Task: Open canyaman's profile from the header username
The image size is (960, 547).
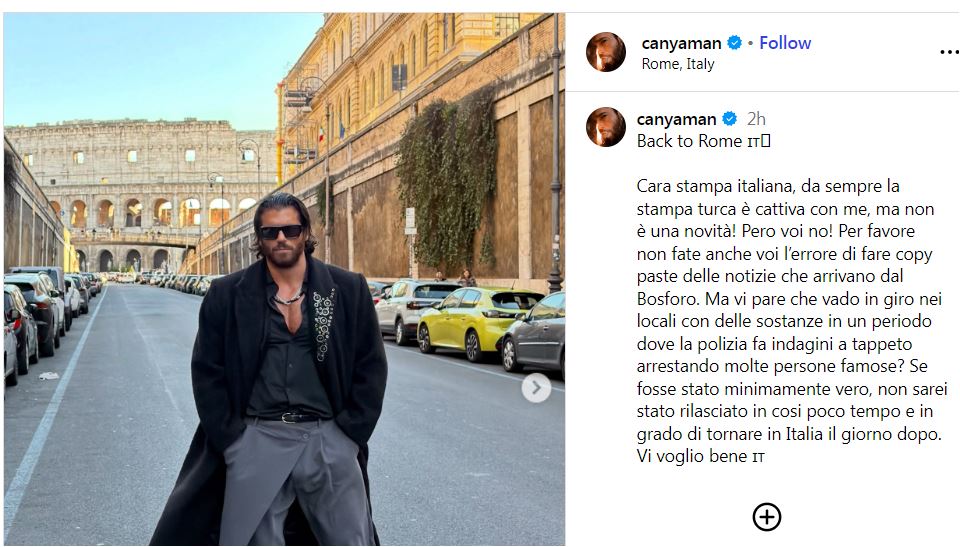Action: click(x=681, y=43)
